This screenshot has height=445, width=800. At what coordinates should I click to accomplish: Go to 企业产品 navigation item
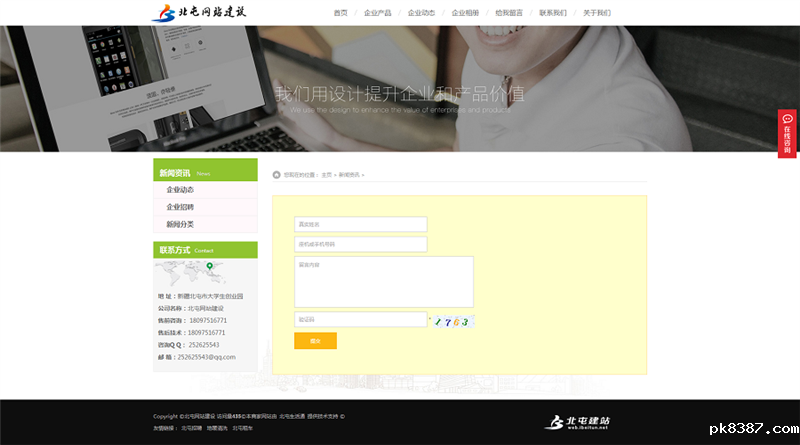pos(377,13)
